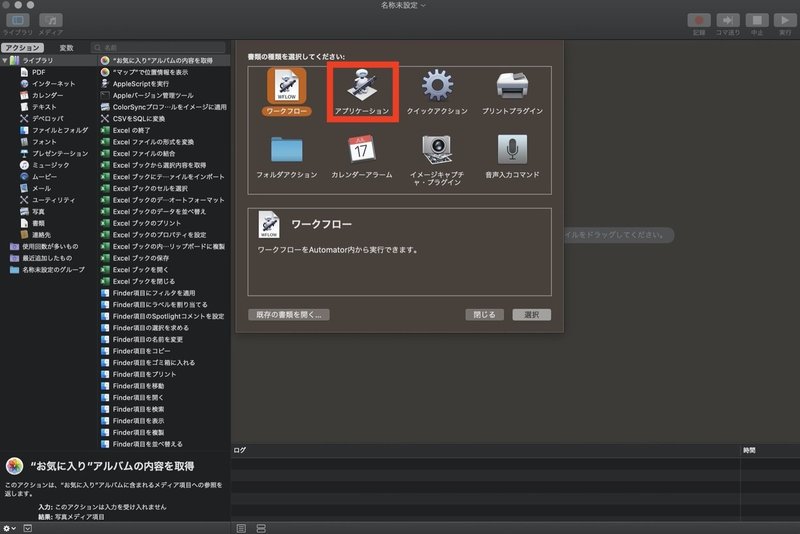Choose the カレンダーアラーム calendar icon
Image resolution: width=800 pixels, height=534 pixels.
pyautogui.click(x=362, y=149)
